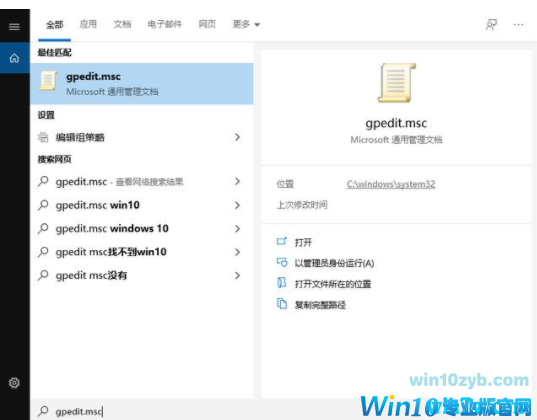Open the settings gear in sidebar
Screen dimensions: 537x420
tap(14, 382)
